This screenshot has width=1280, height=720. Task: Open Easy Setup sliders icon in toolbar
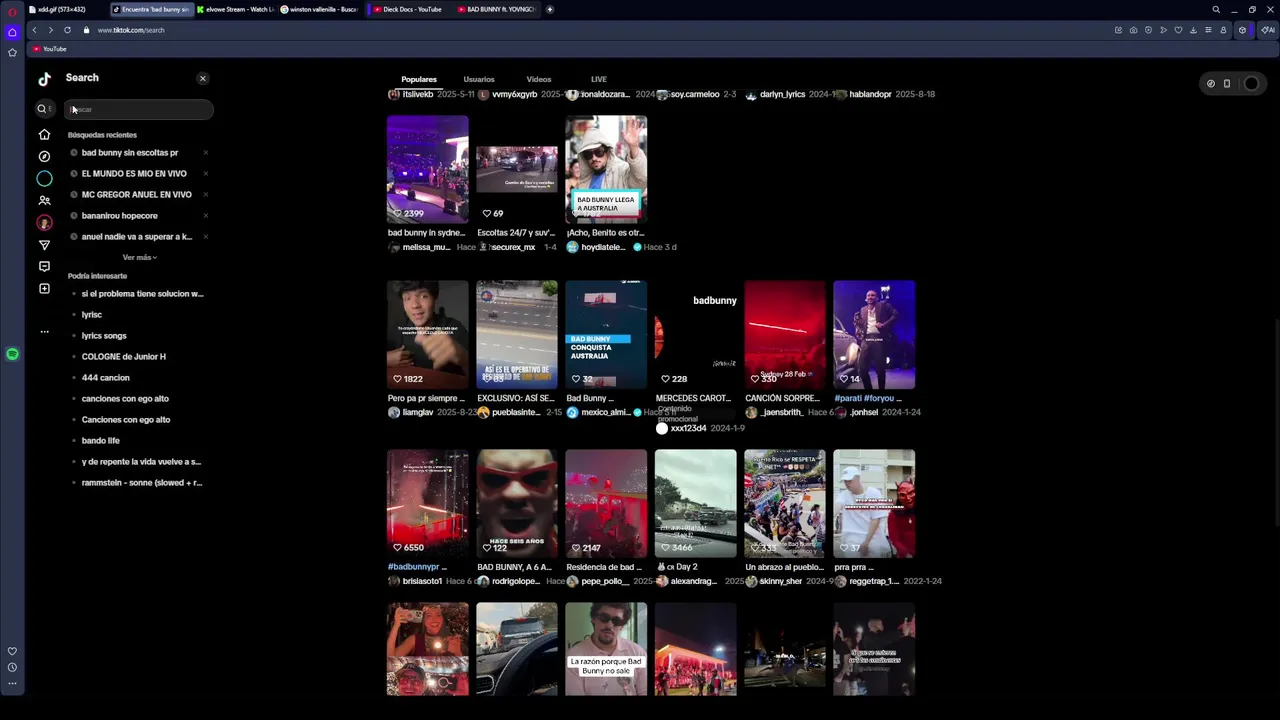tap(1208, 30)
